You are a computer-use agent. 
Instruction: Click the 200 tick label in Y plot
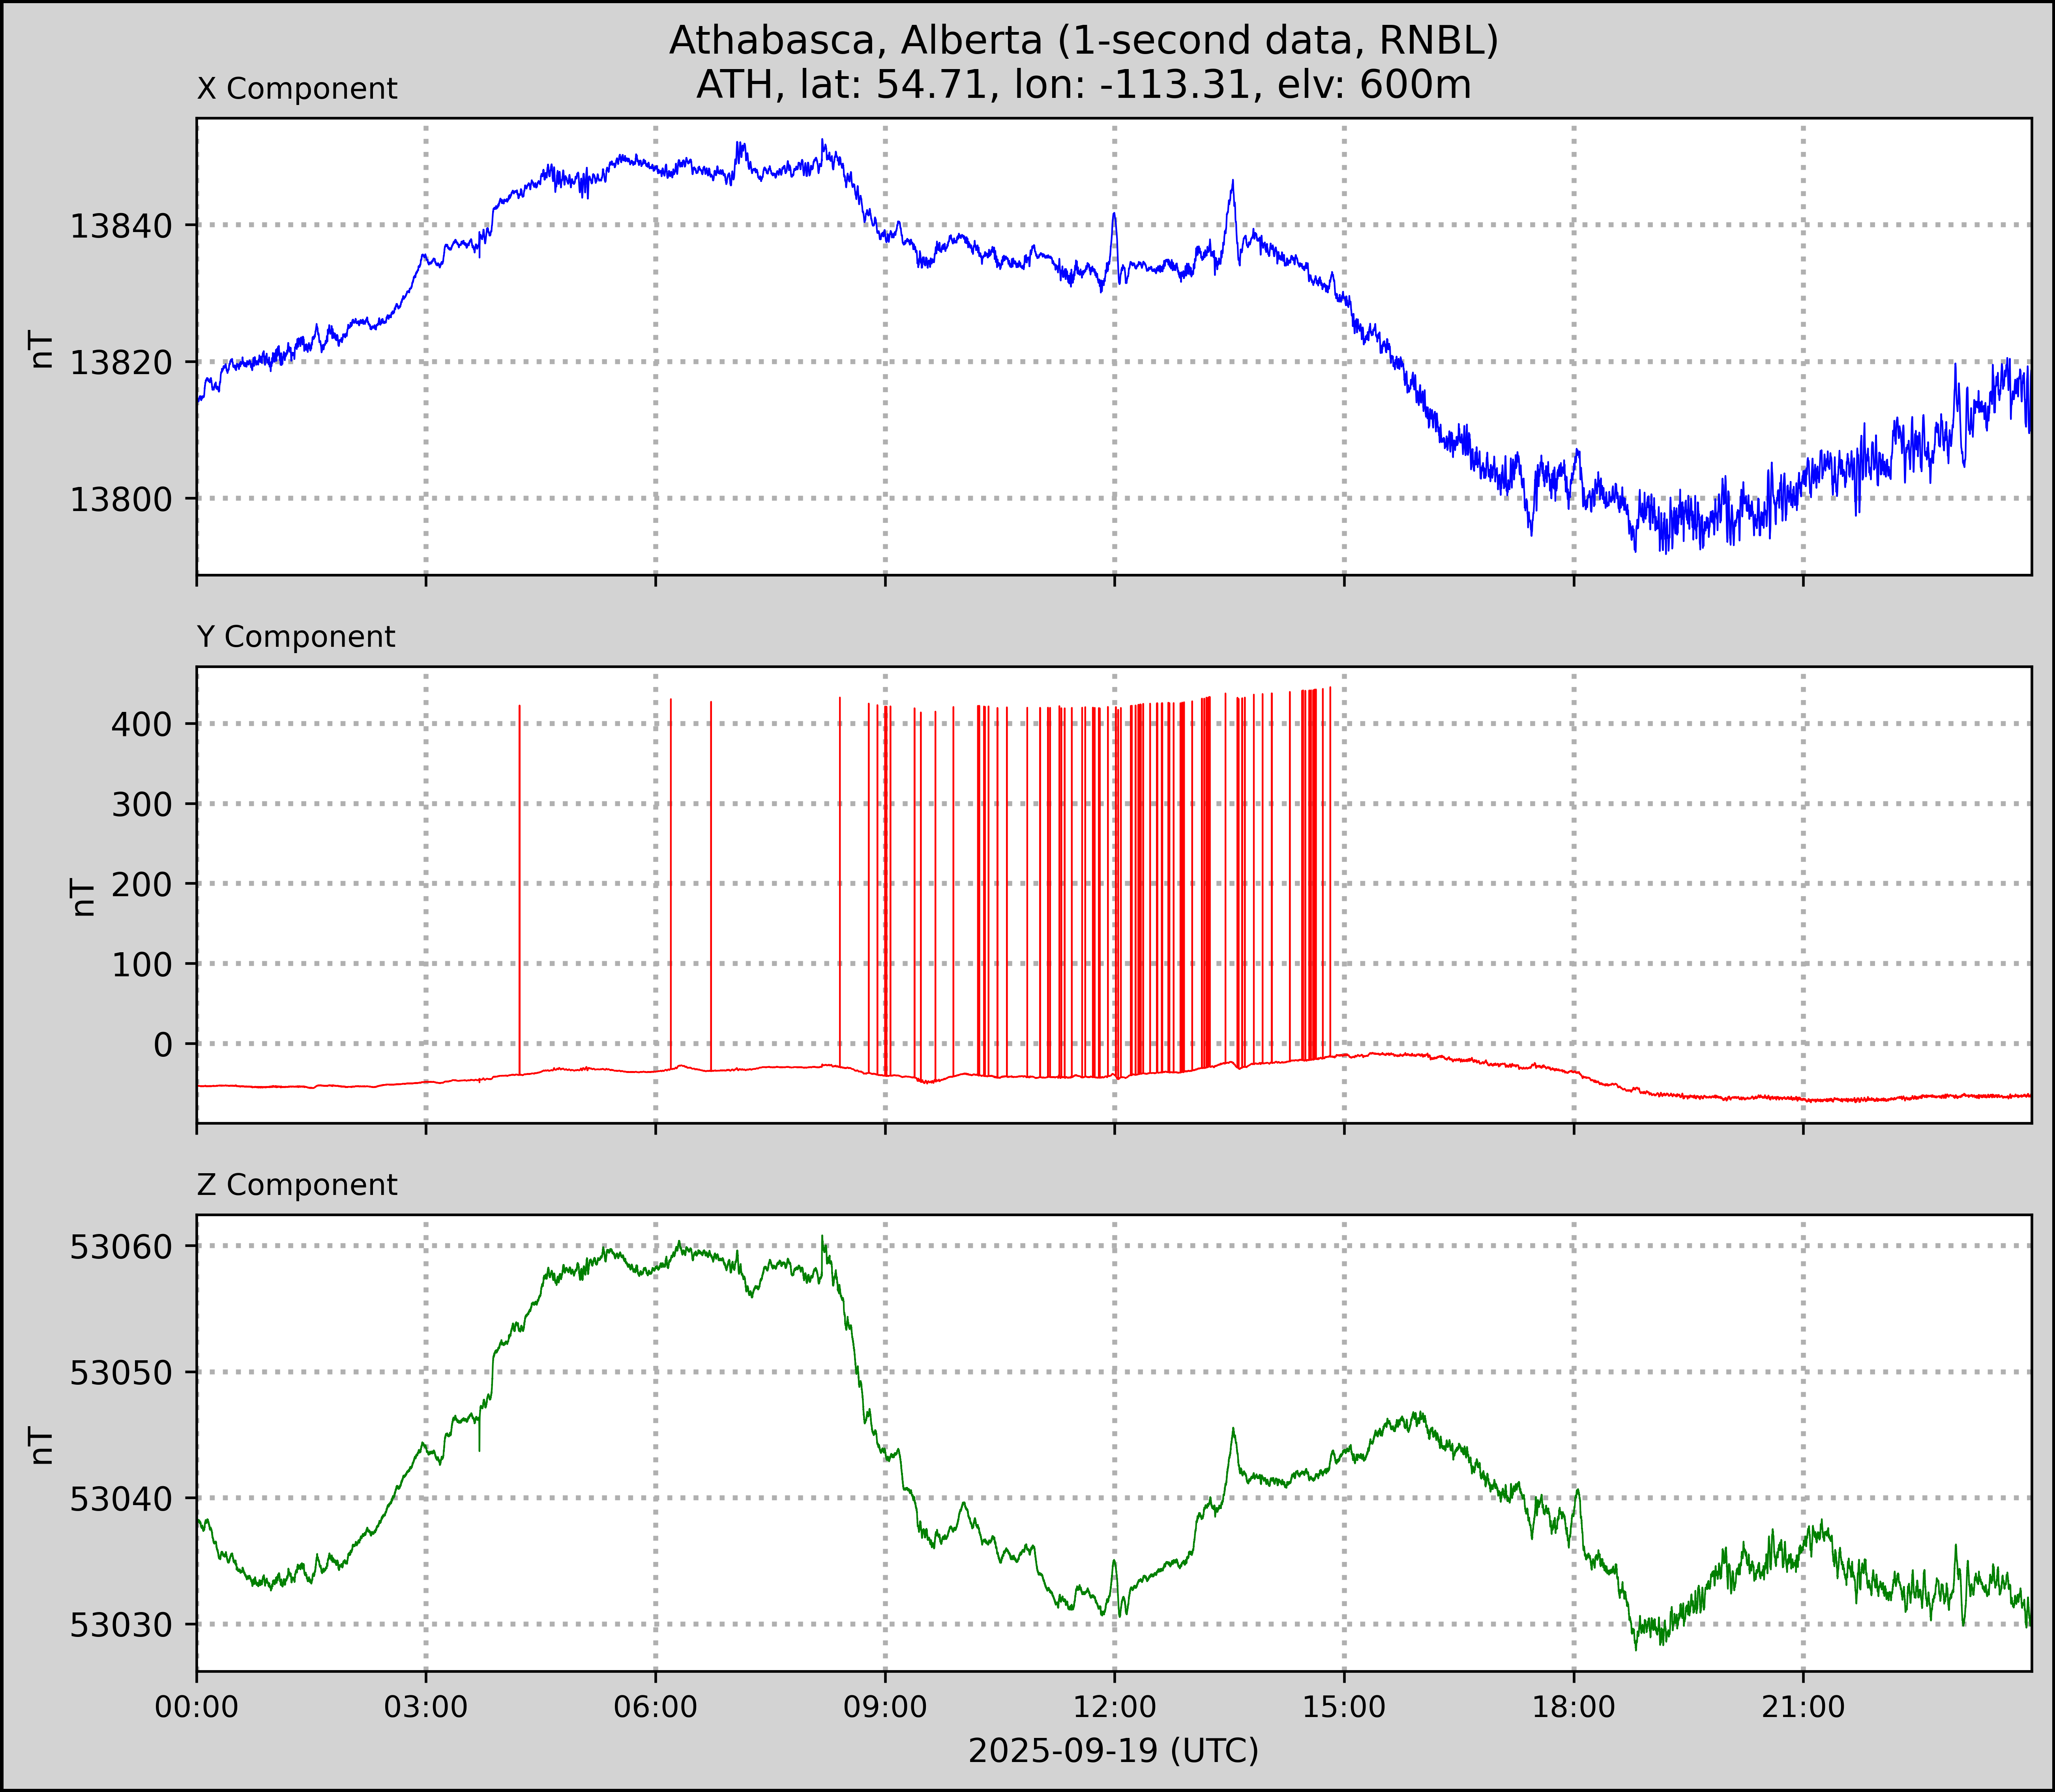pyautogui.click(x=142, y=884)
